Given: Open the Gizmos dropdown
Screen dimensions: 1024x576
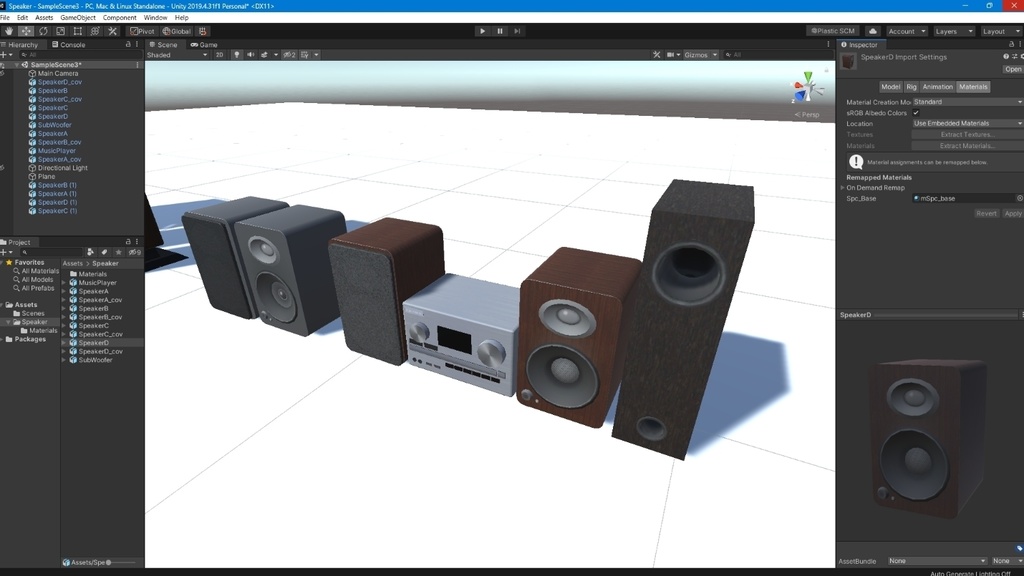Looking at the screenshot, I should (701, 55).
